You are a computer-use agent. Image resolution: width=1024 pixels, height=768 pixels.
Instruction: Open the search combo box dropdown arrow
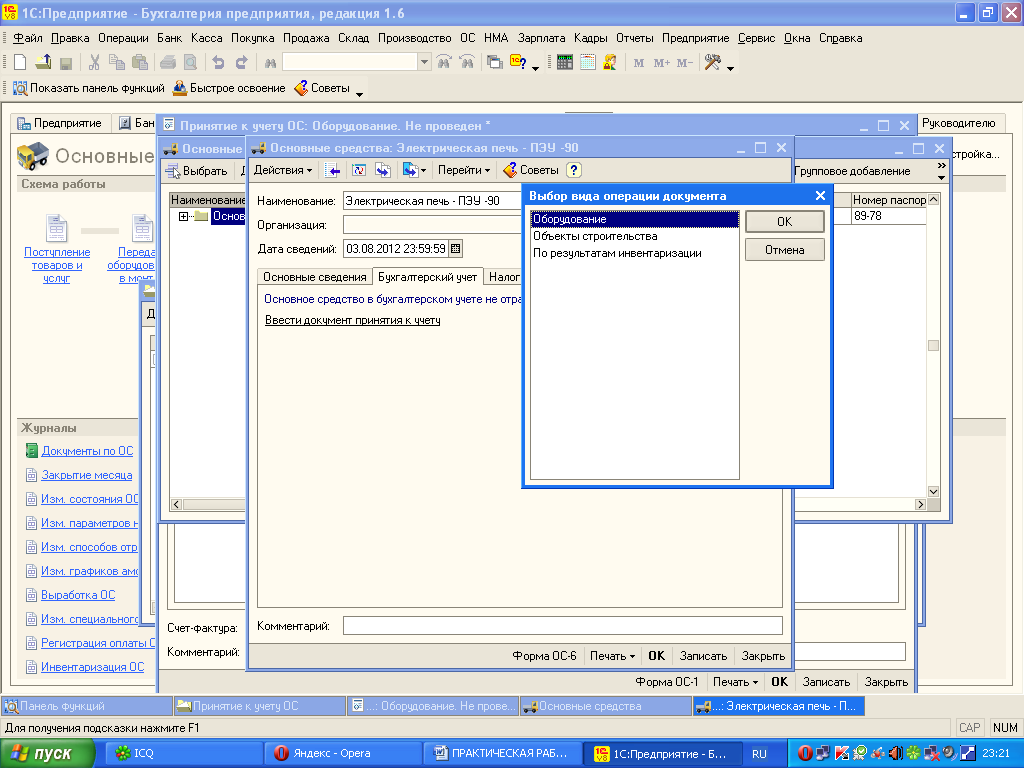tap(424, 62)
